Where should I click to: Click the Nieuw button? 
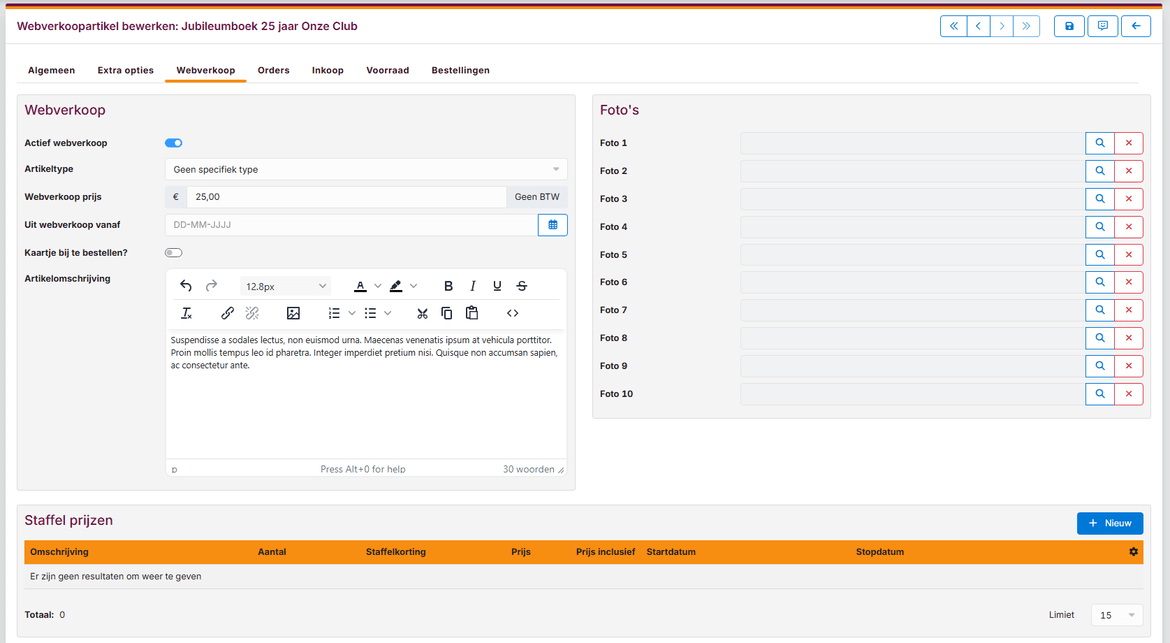pos(1109,523)
